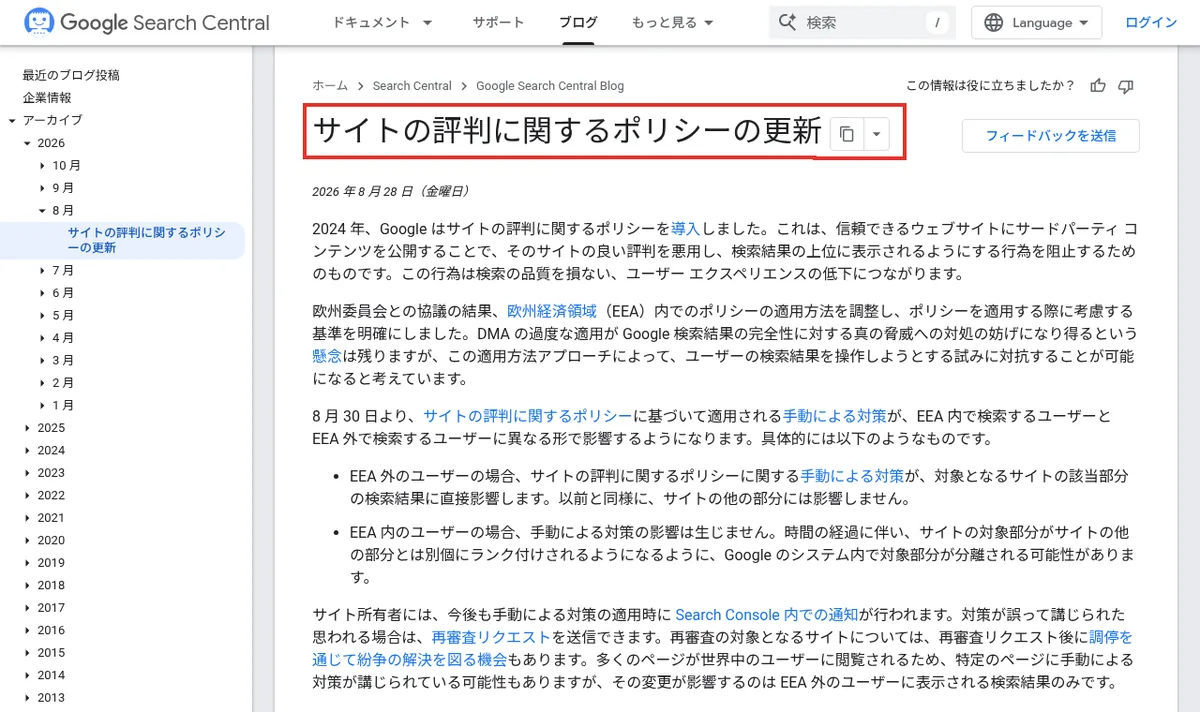Screen dimensions: 1200x712
Task: Expand the 10 月 archive month
Action: coord(42,166)
